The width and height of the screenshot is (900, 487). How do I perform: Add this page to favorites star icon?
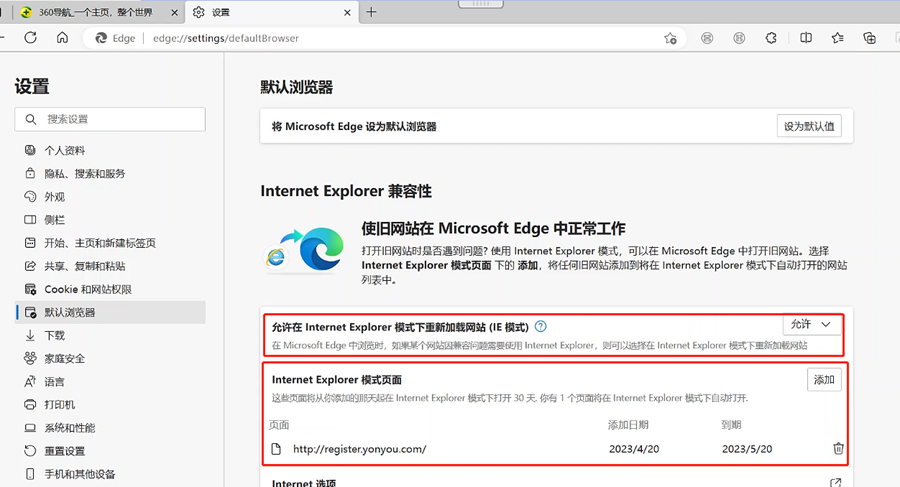coord(670,38)
